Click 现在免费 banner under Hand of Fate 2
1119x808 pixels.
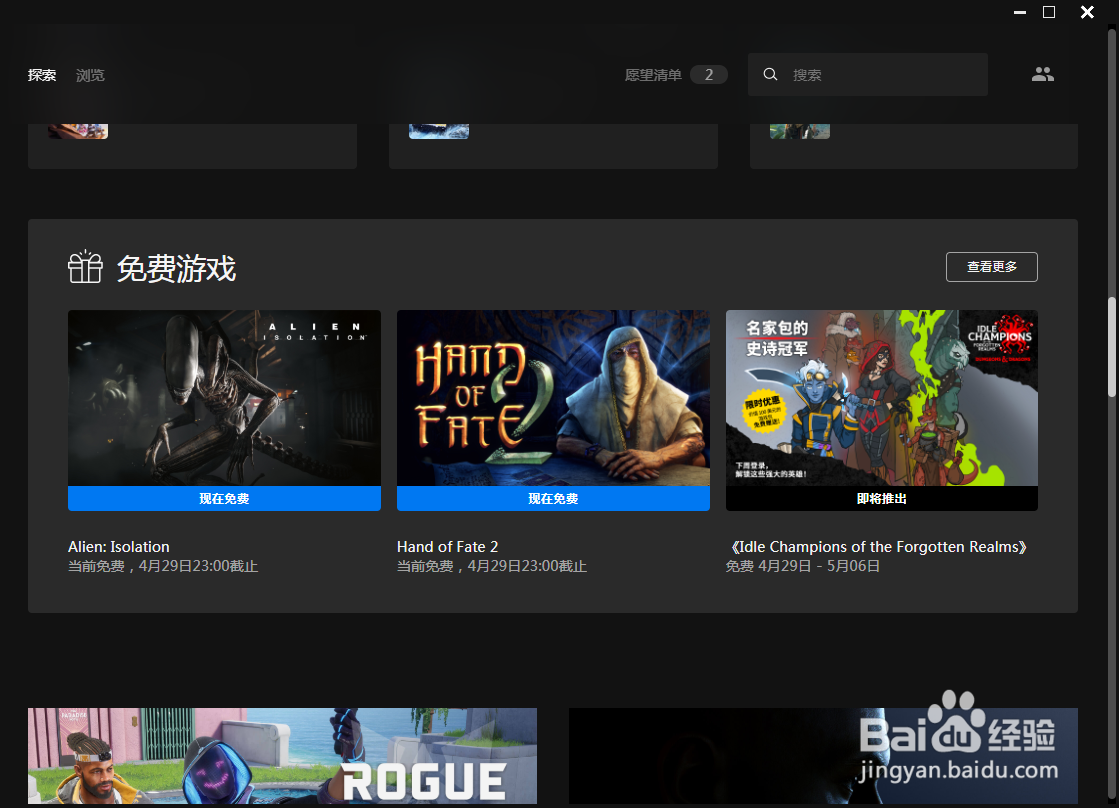point(553,498)
